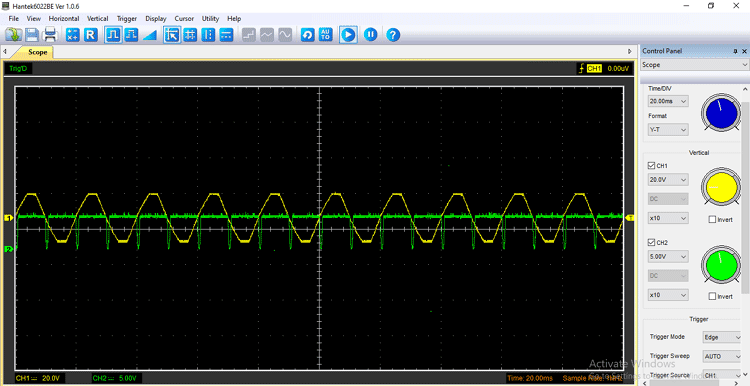Open the Cursor menu
The image size is (750, 386).
[184, 19]
